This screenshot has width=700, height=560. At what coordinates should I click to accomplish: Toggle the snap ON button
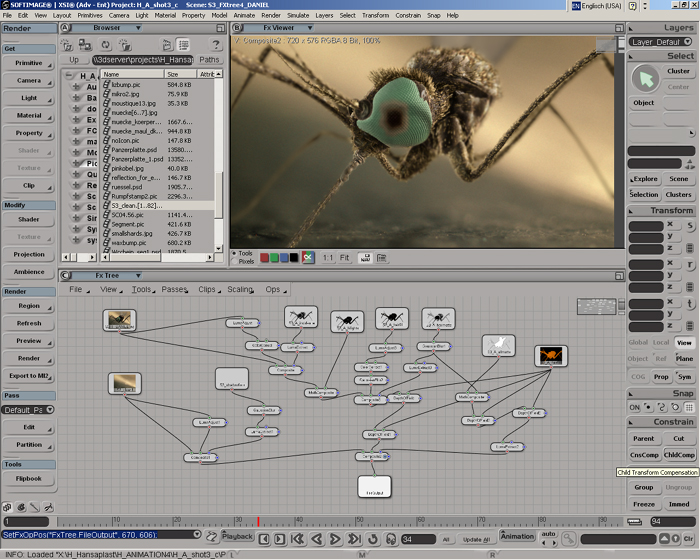point(634,407)
